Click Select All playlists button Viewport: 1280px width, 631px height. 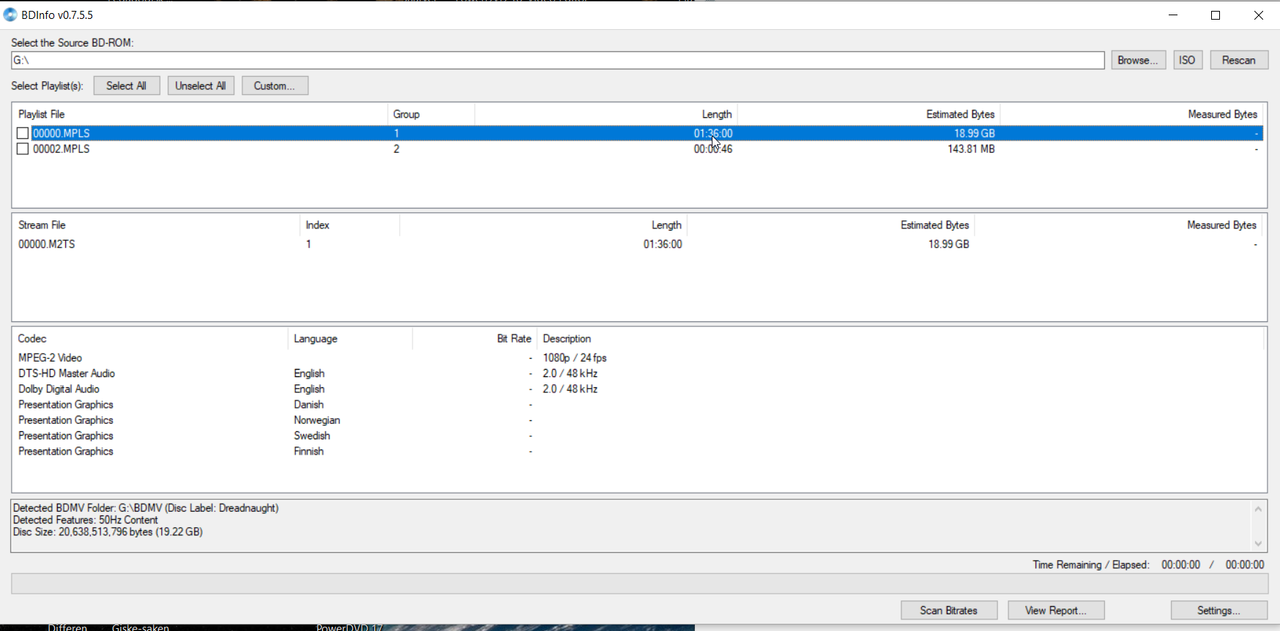click(x=126, y=86)
